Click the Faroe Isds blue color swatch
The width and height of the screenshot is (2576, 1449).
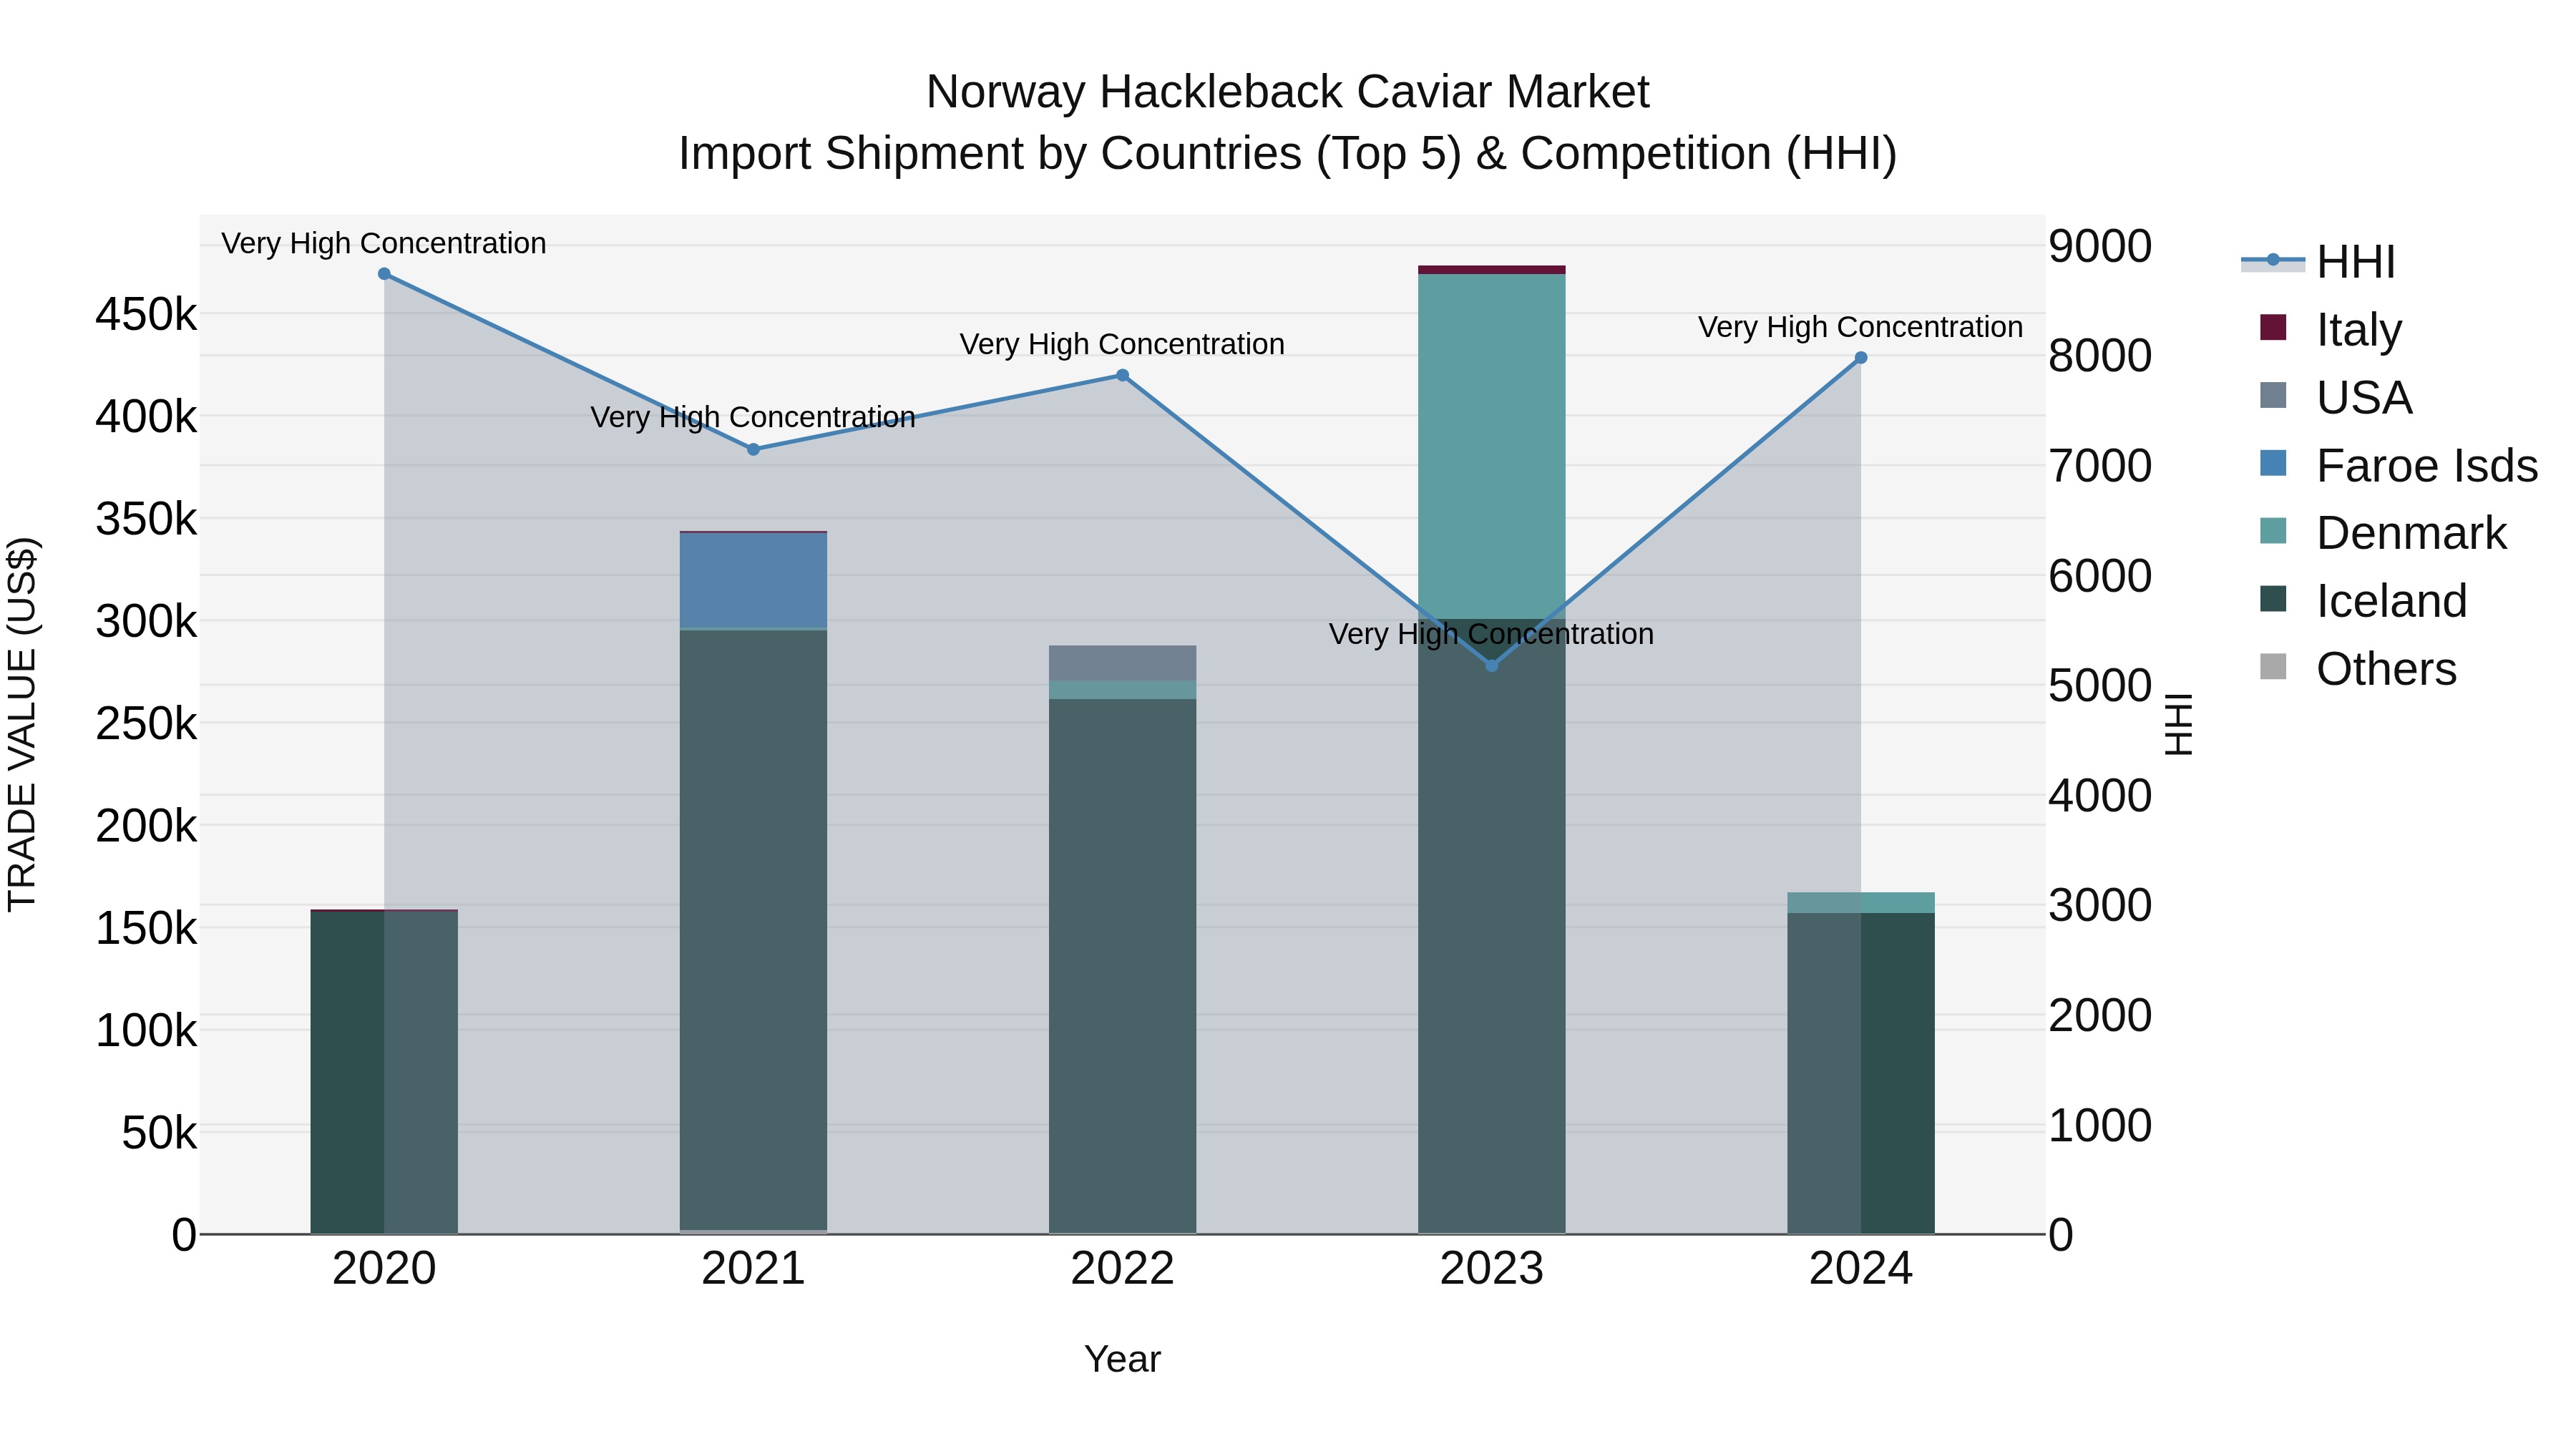tap(2273, 463)
